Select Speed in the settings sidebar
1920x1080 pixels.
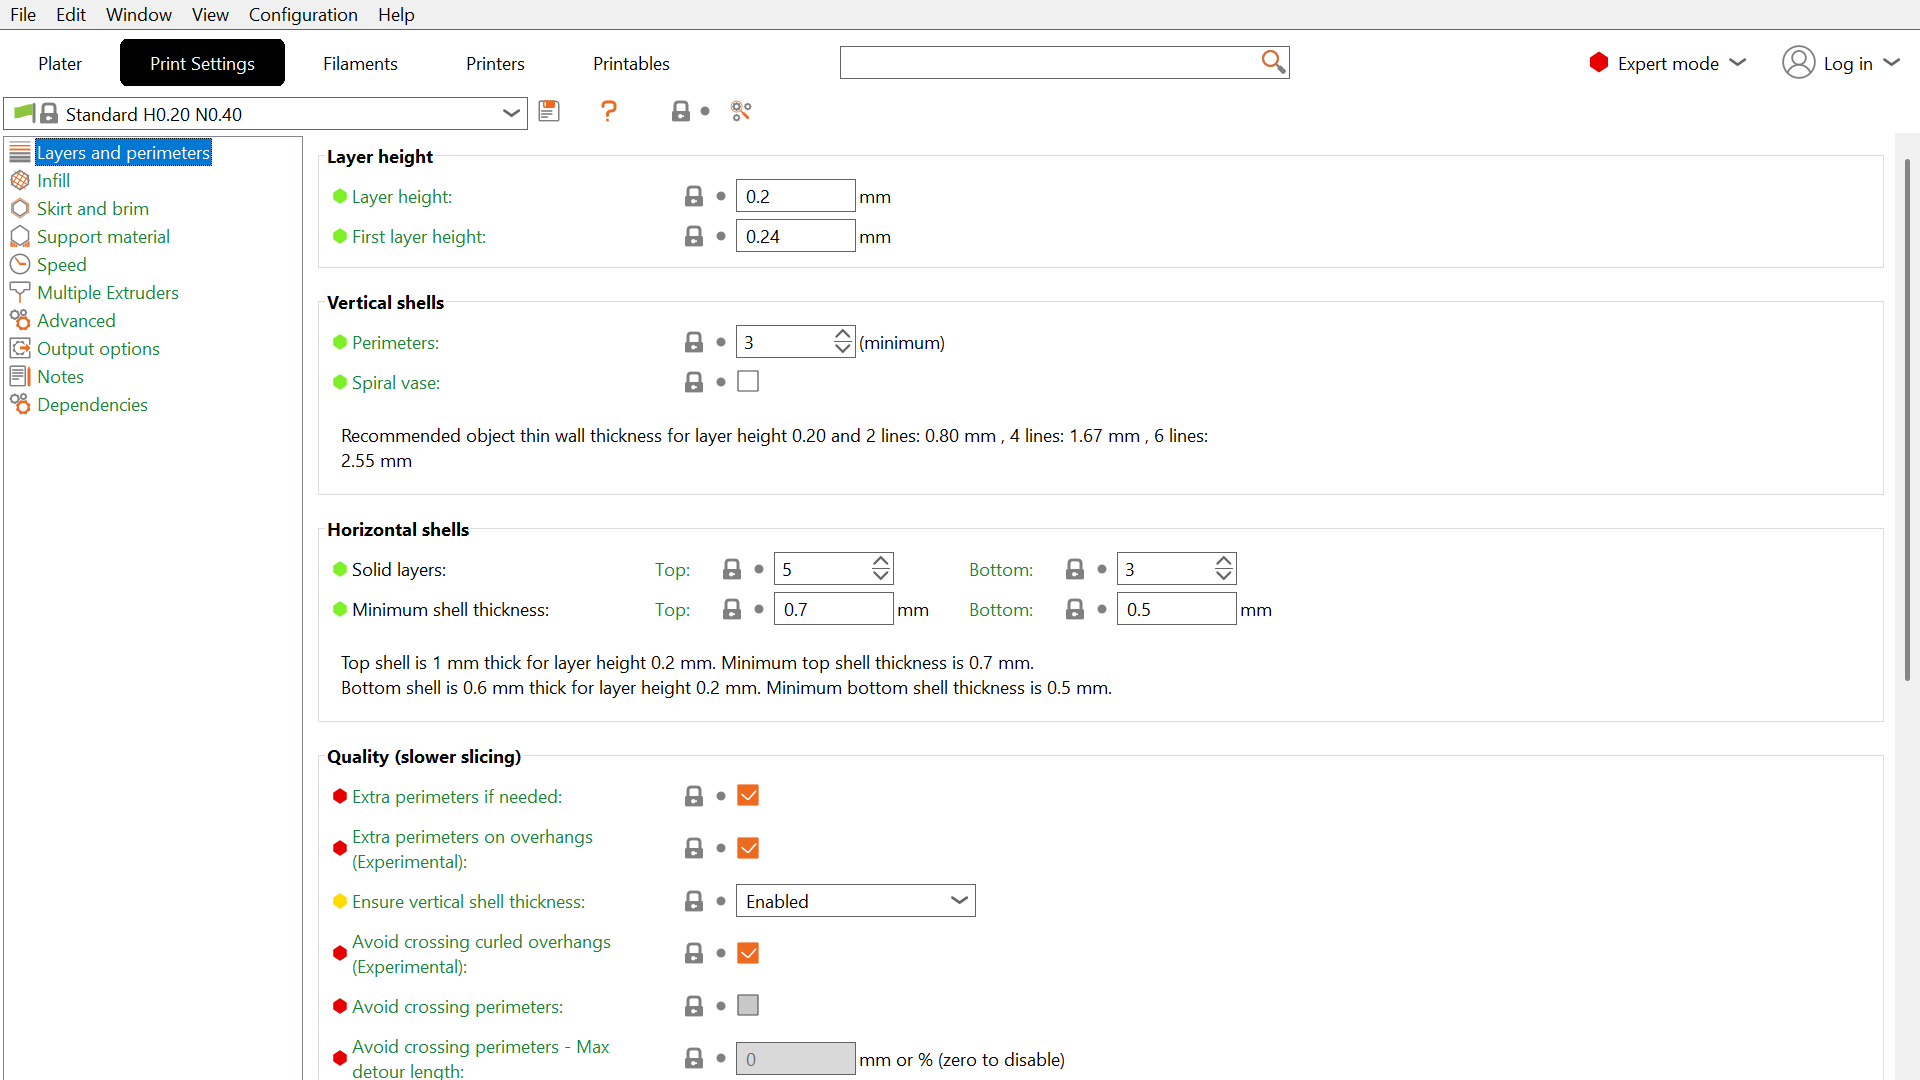point(61,264)
